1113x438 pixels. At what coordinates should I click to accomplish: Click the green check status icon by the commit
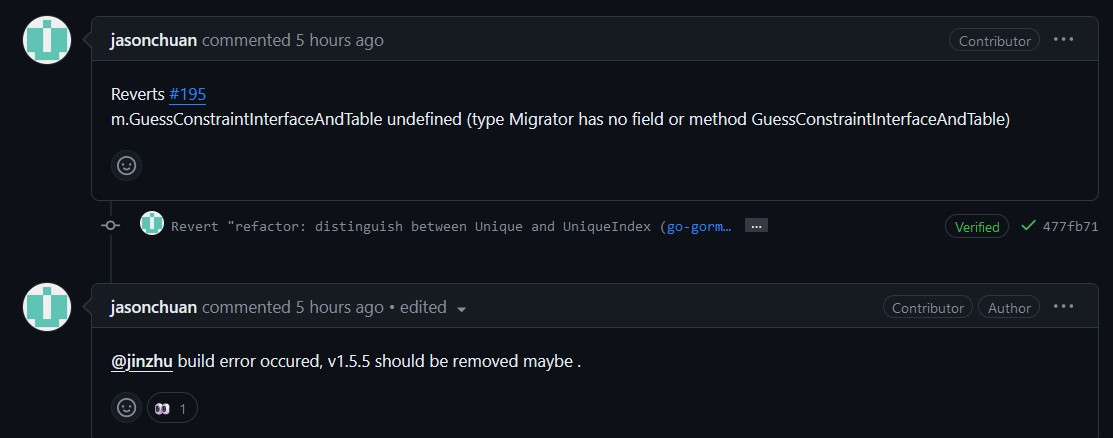pyautogui.click(x=1028, y=226)
